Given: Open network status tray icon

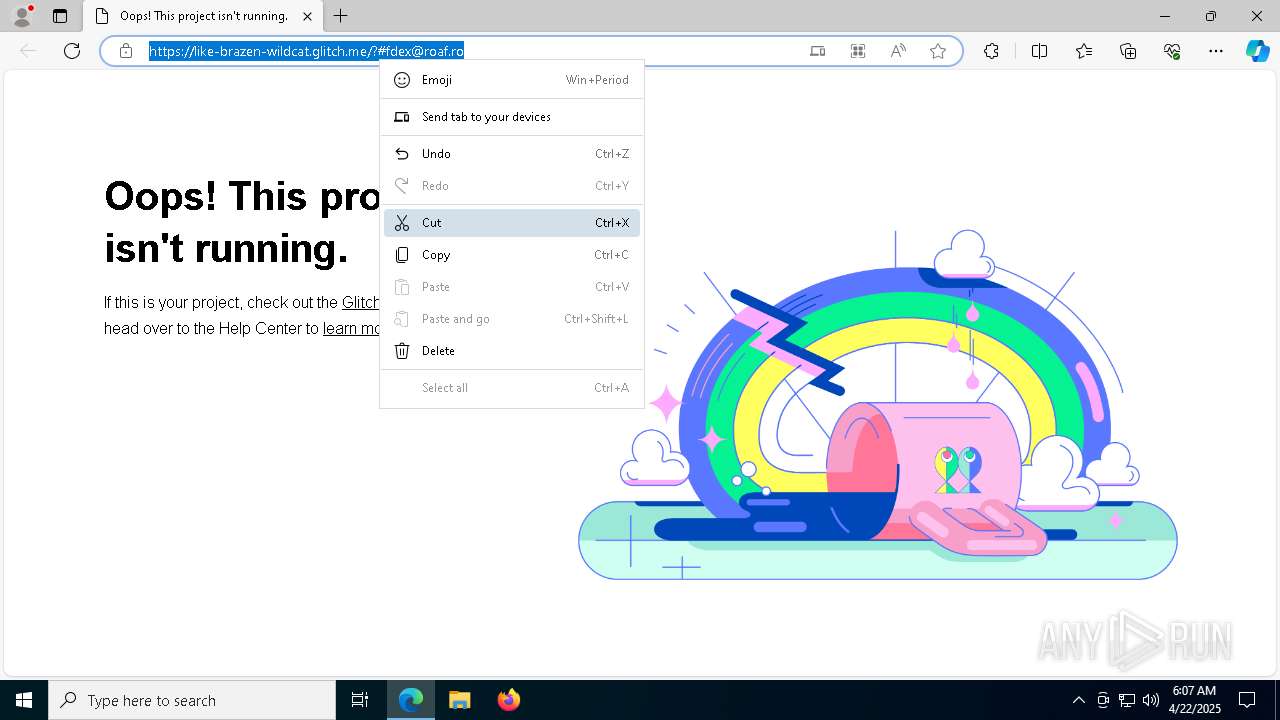Looking at the screenshot, I should (1127, 700).
